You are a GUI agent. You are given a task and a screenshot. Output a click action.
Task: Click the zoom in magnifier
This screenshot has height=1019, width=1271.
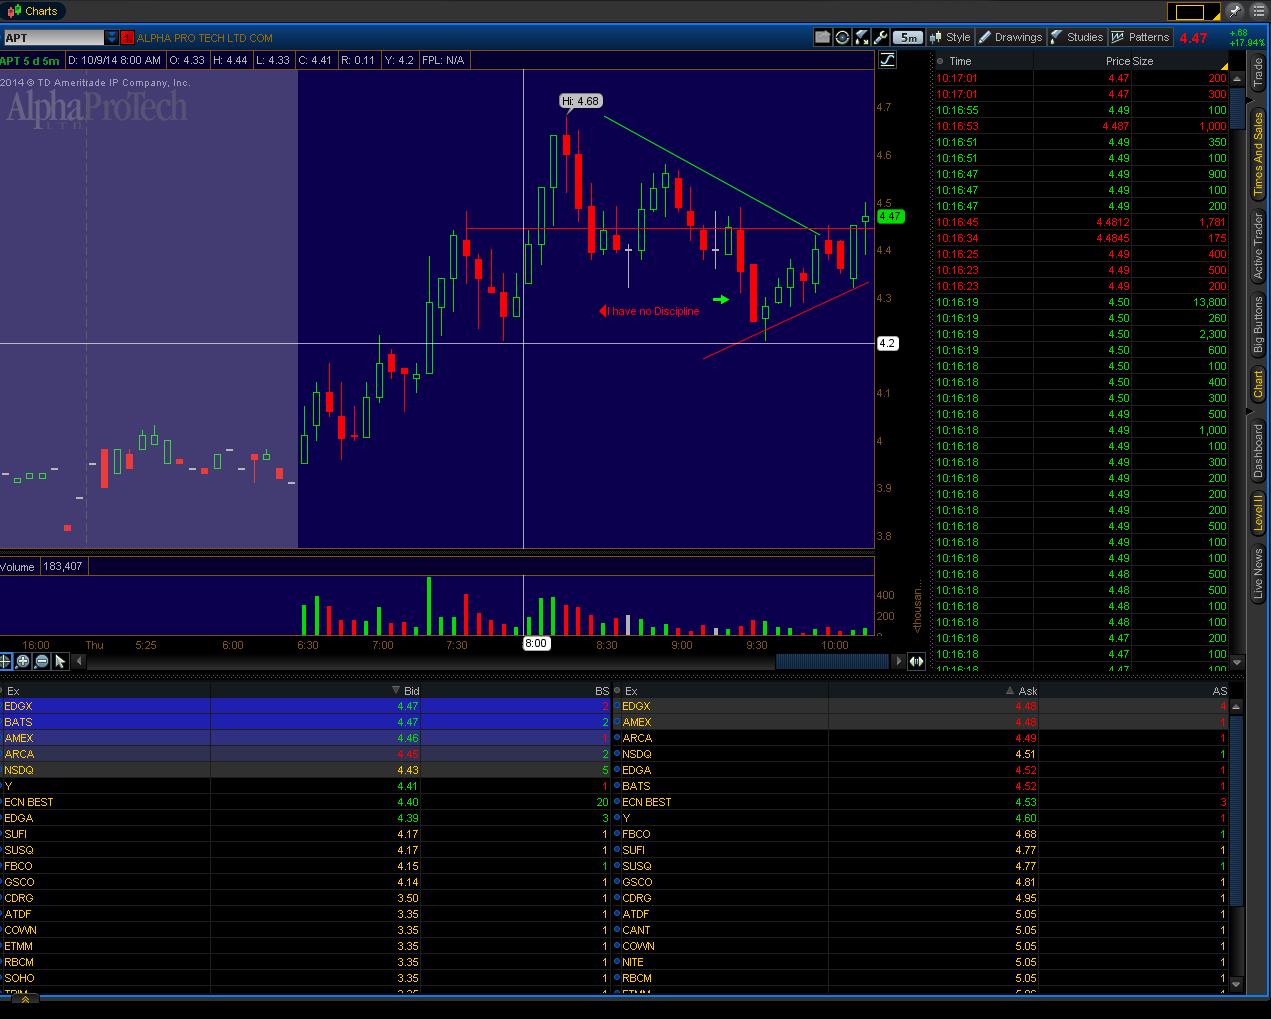click(23, 661)
